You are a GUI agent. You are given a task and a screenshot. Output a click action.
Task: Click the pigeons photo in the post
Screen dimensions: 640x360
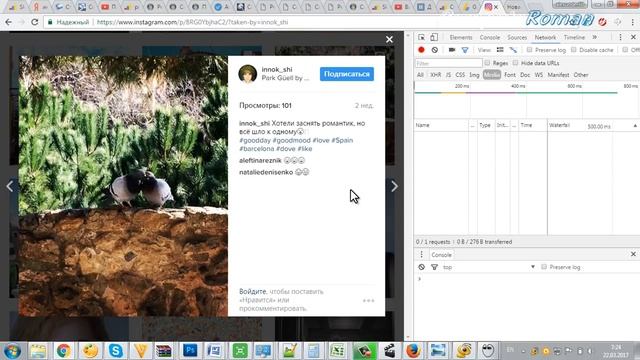(x=123, y=186)
